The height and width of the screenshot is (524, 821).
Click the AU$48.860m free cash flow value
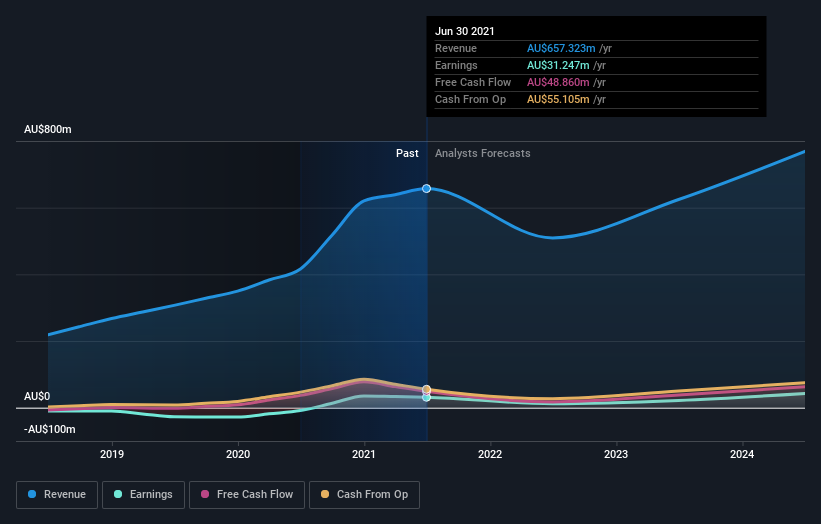pos(558,82)
